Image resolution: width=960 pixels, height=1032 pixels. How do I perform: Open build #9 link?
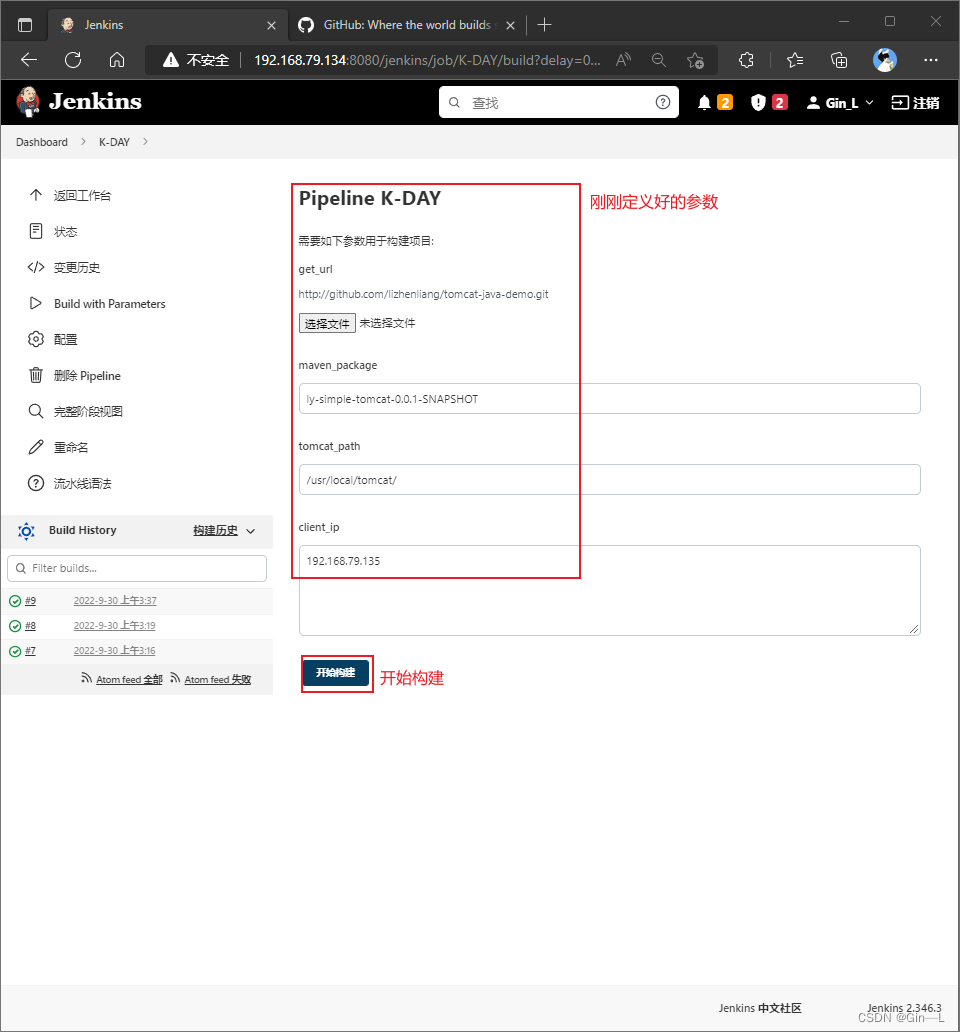(30, 601)
